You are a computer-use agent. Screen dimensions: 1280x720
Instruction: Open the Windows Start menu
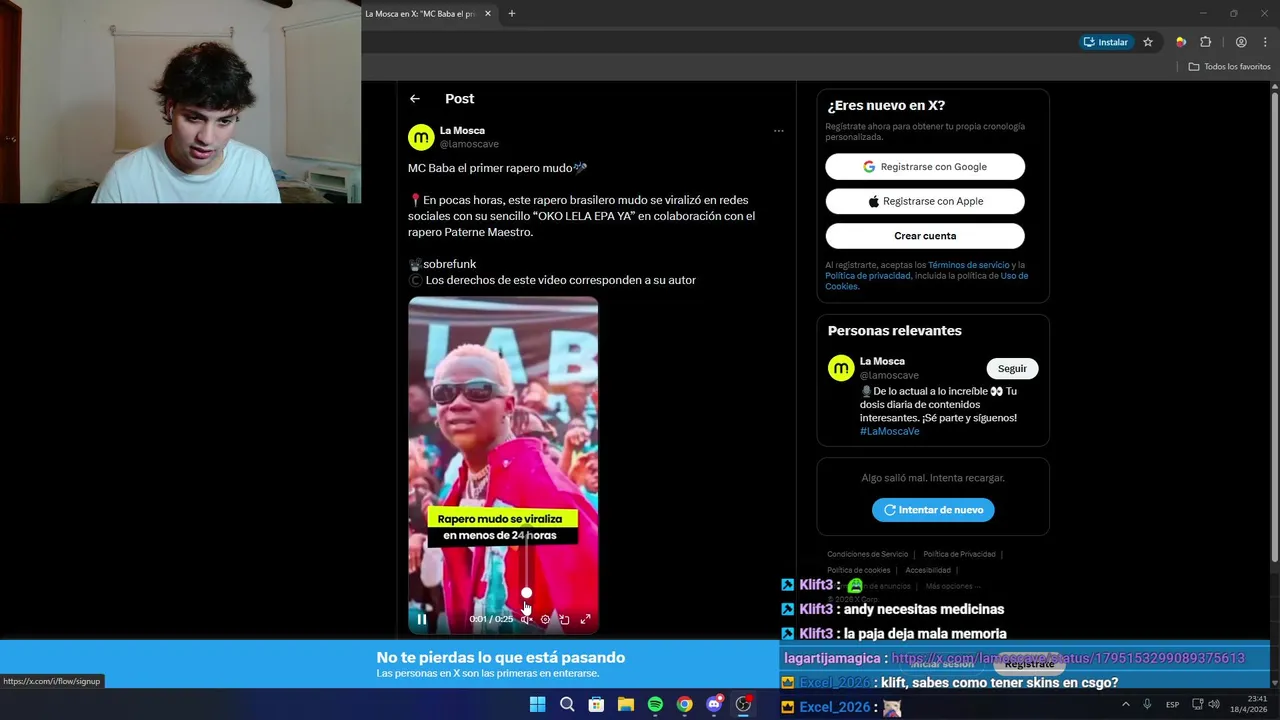pos(537,705)
